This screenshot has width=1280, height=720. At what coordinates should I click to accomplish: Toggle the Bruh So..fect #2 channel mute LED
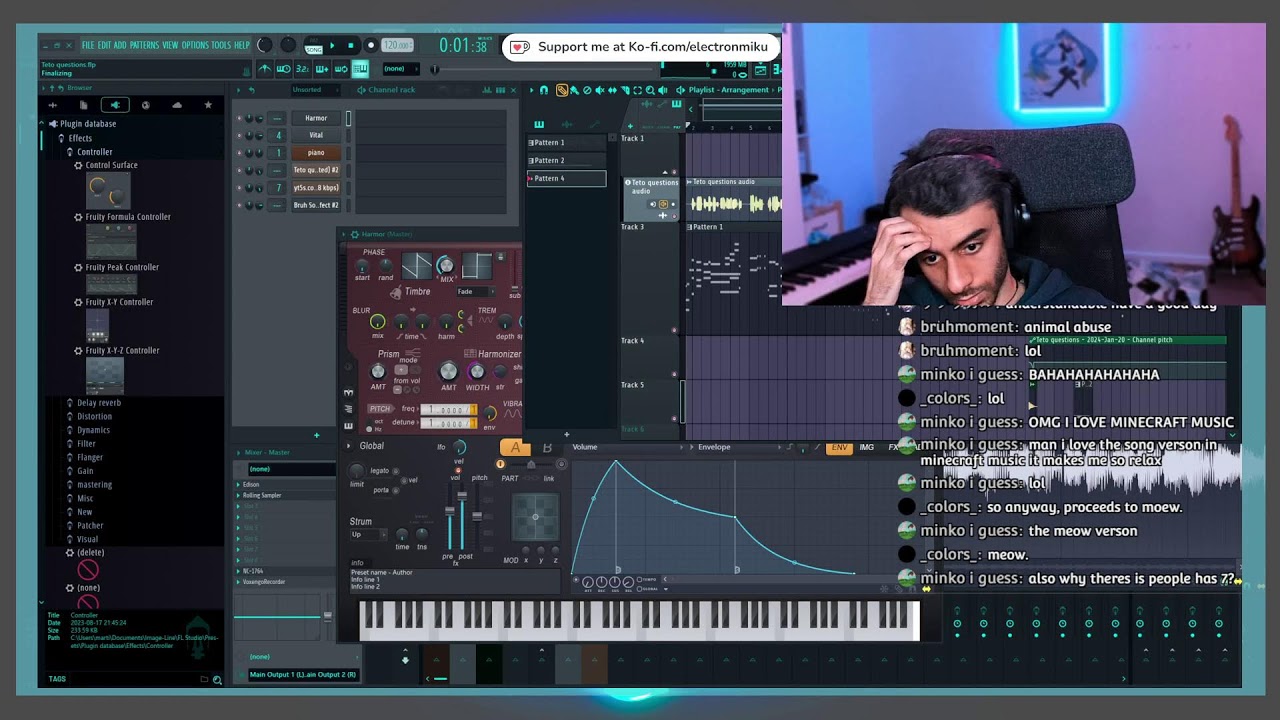pyautogui.click(x=239, y=205)
